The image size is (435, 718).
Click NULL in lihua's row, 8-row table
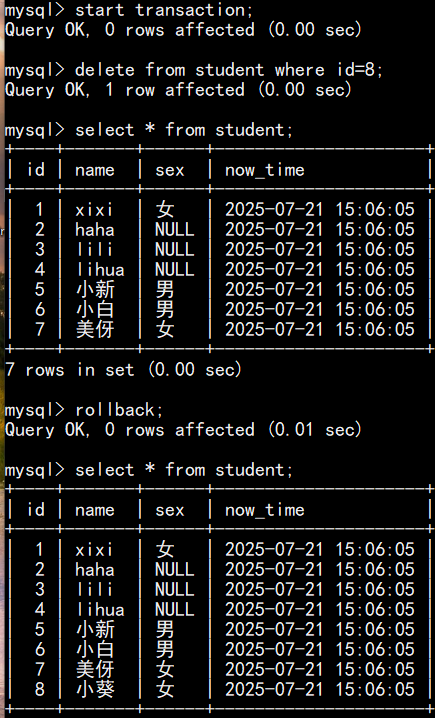[x=174, y=609]
